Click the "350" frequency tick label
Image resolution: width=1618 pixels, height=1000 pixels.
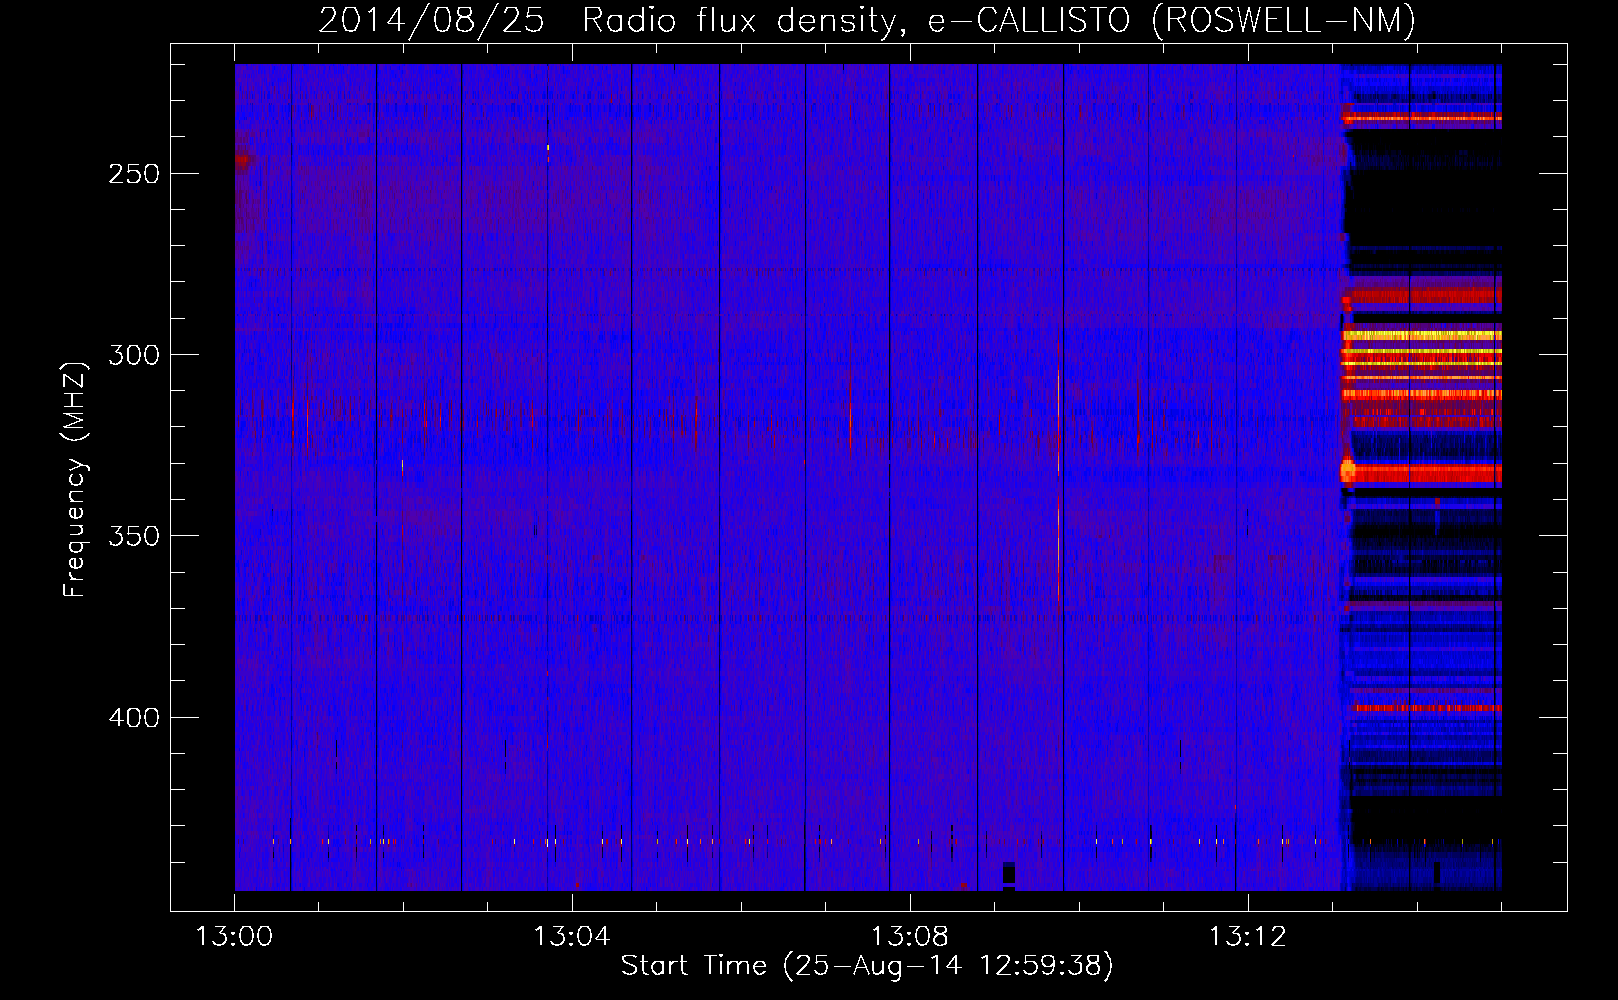134,536
